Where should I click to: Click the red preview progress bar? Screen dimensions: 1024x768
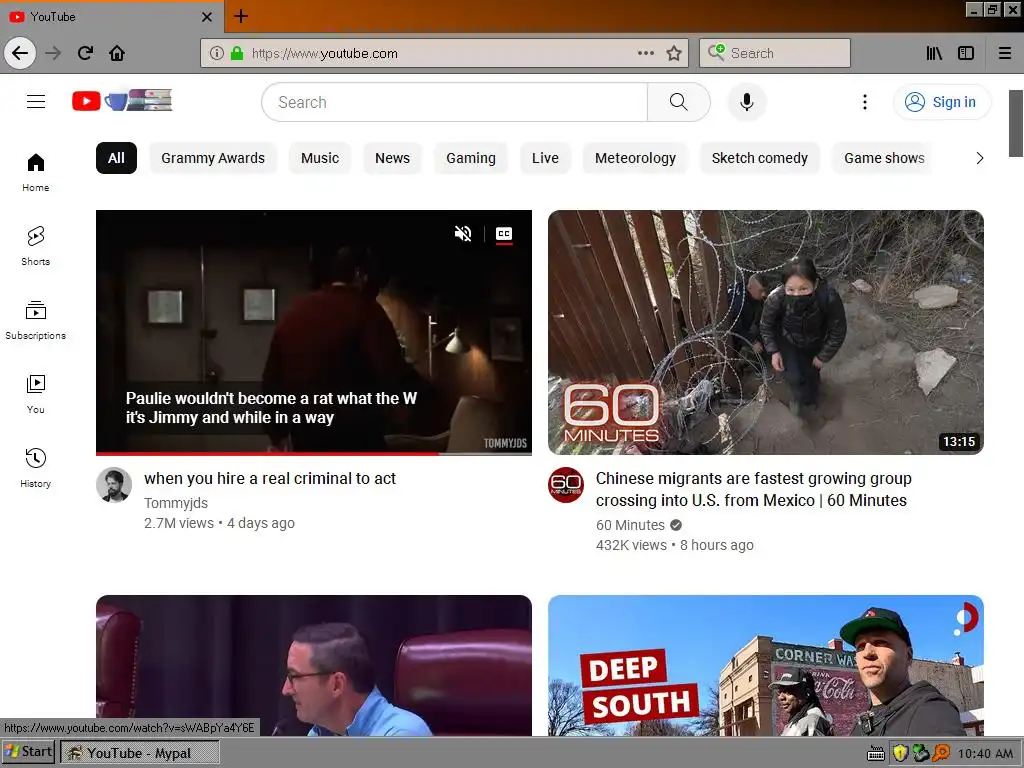click(313, 453)
